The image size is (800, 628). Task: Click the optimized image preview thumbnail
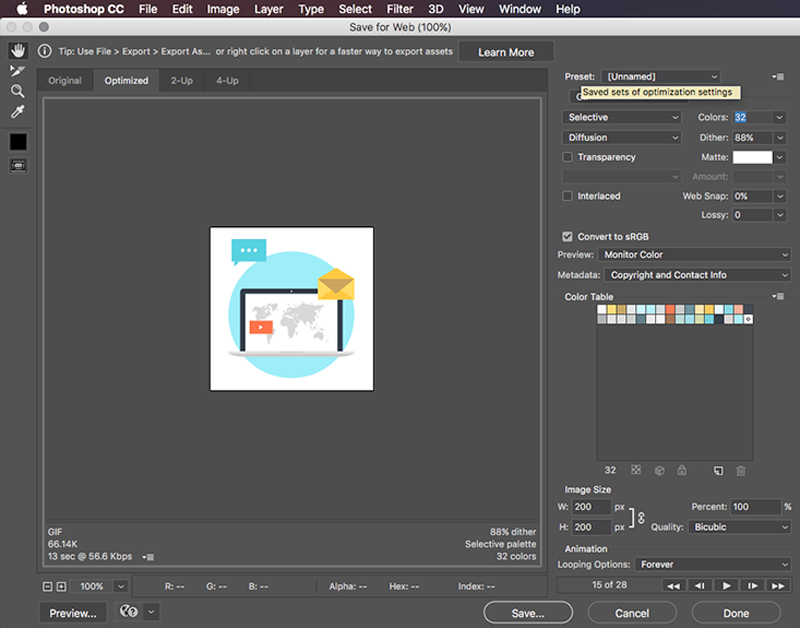pyautogui.click(x=292, y=309)
